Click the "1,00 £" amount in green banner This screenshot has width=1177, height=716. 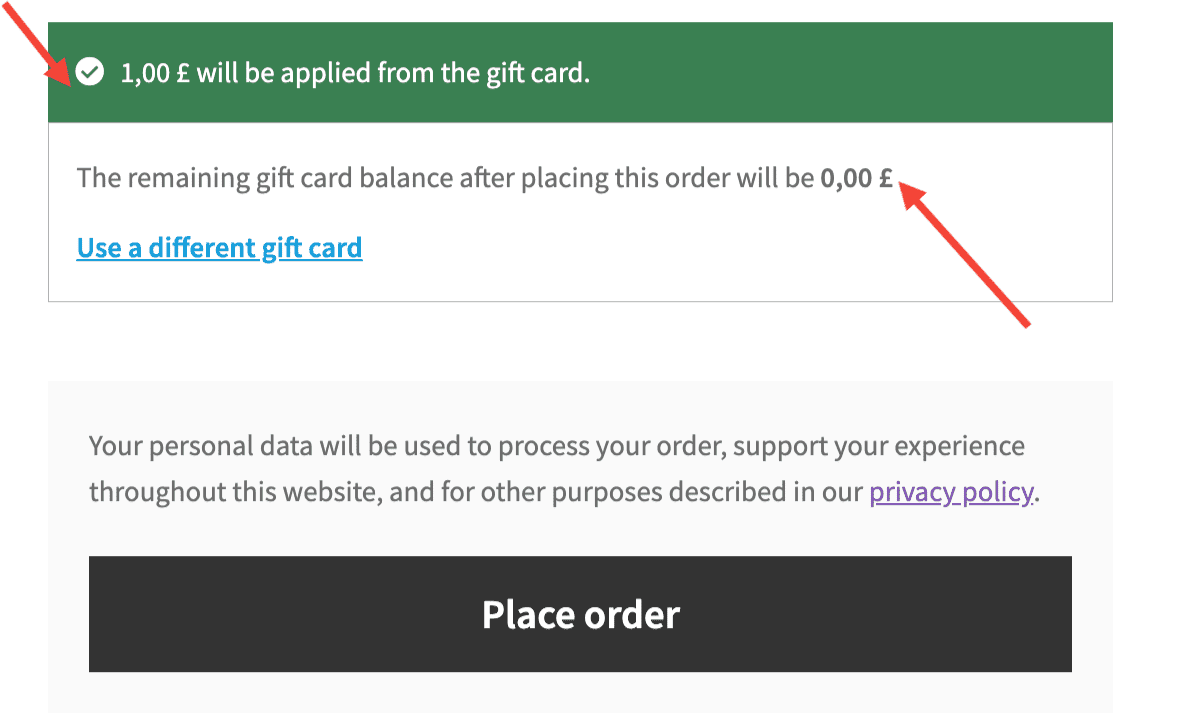click(x=155, y=73)
